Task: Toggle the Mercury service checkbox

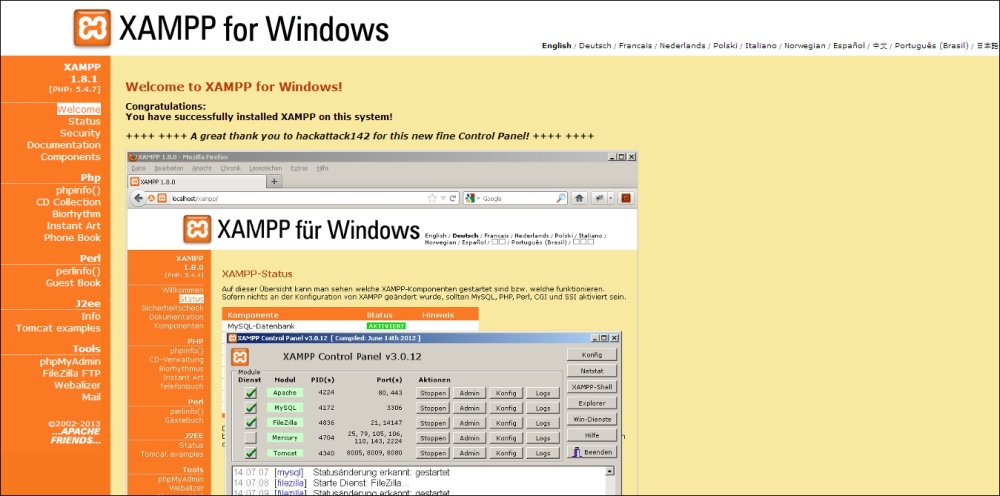Action: (251, 438)
